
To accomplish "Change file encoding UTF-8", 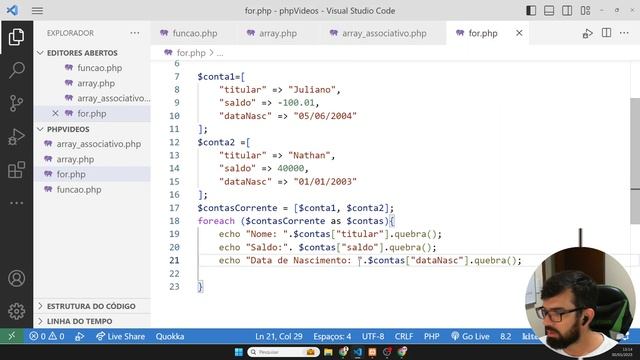I will (373, 336).
